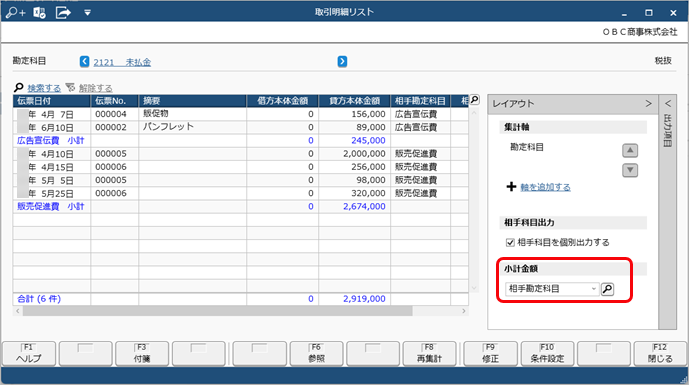Sort by the 伝票日付 column header
Image resolution: width=689 pixels, height=385 pixels.
[x=52, y=101]
